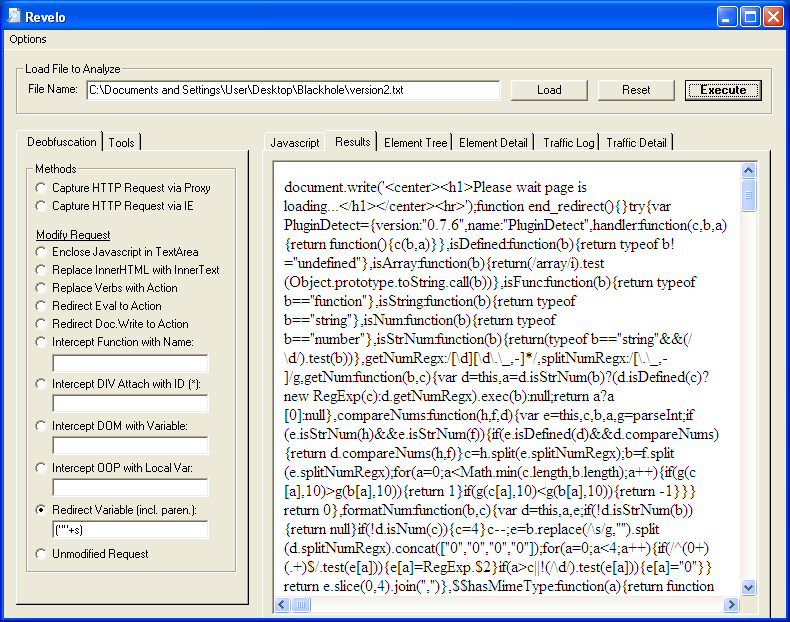Click the Execute button
Viewport: 790px width, 622px height.
click(722, 90)
